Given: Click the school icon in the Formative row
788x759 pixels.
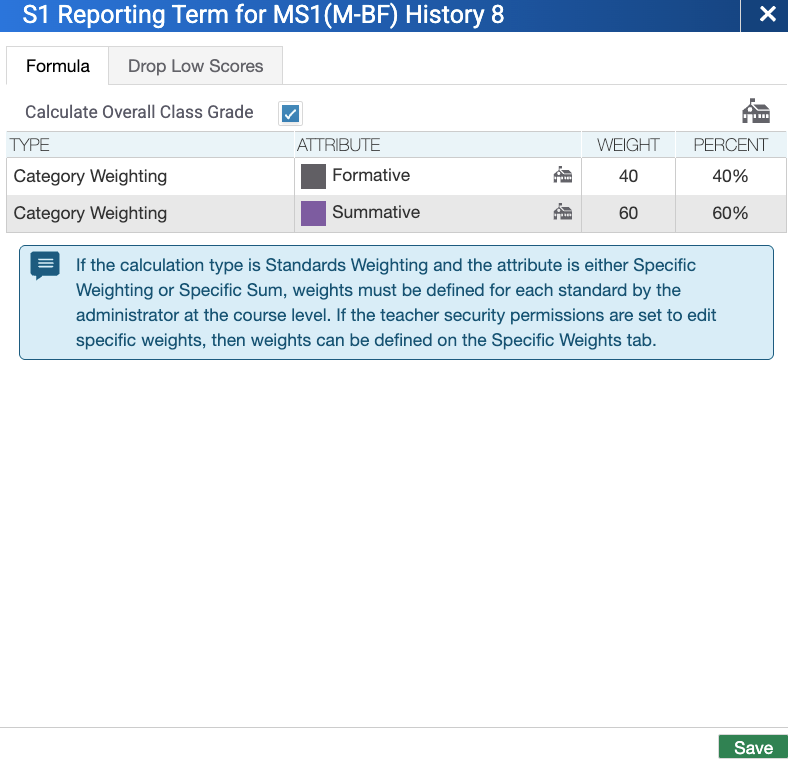Looking at the screenshot, I should tap(563, 176).
